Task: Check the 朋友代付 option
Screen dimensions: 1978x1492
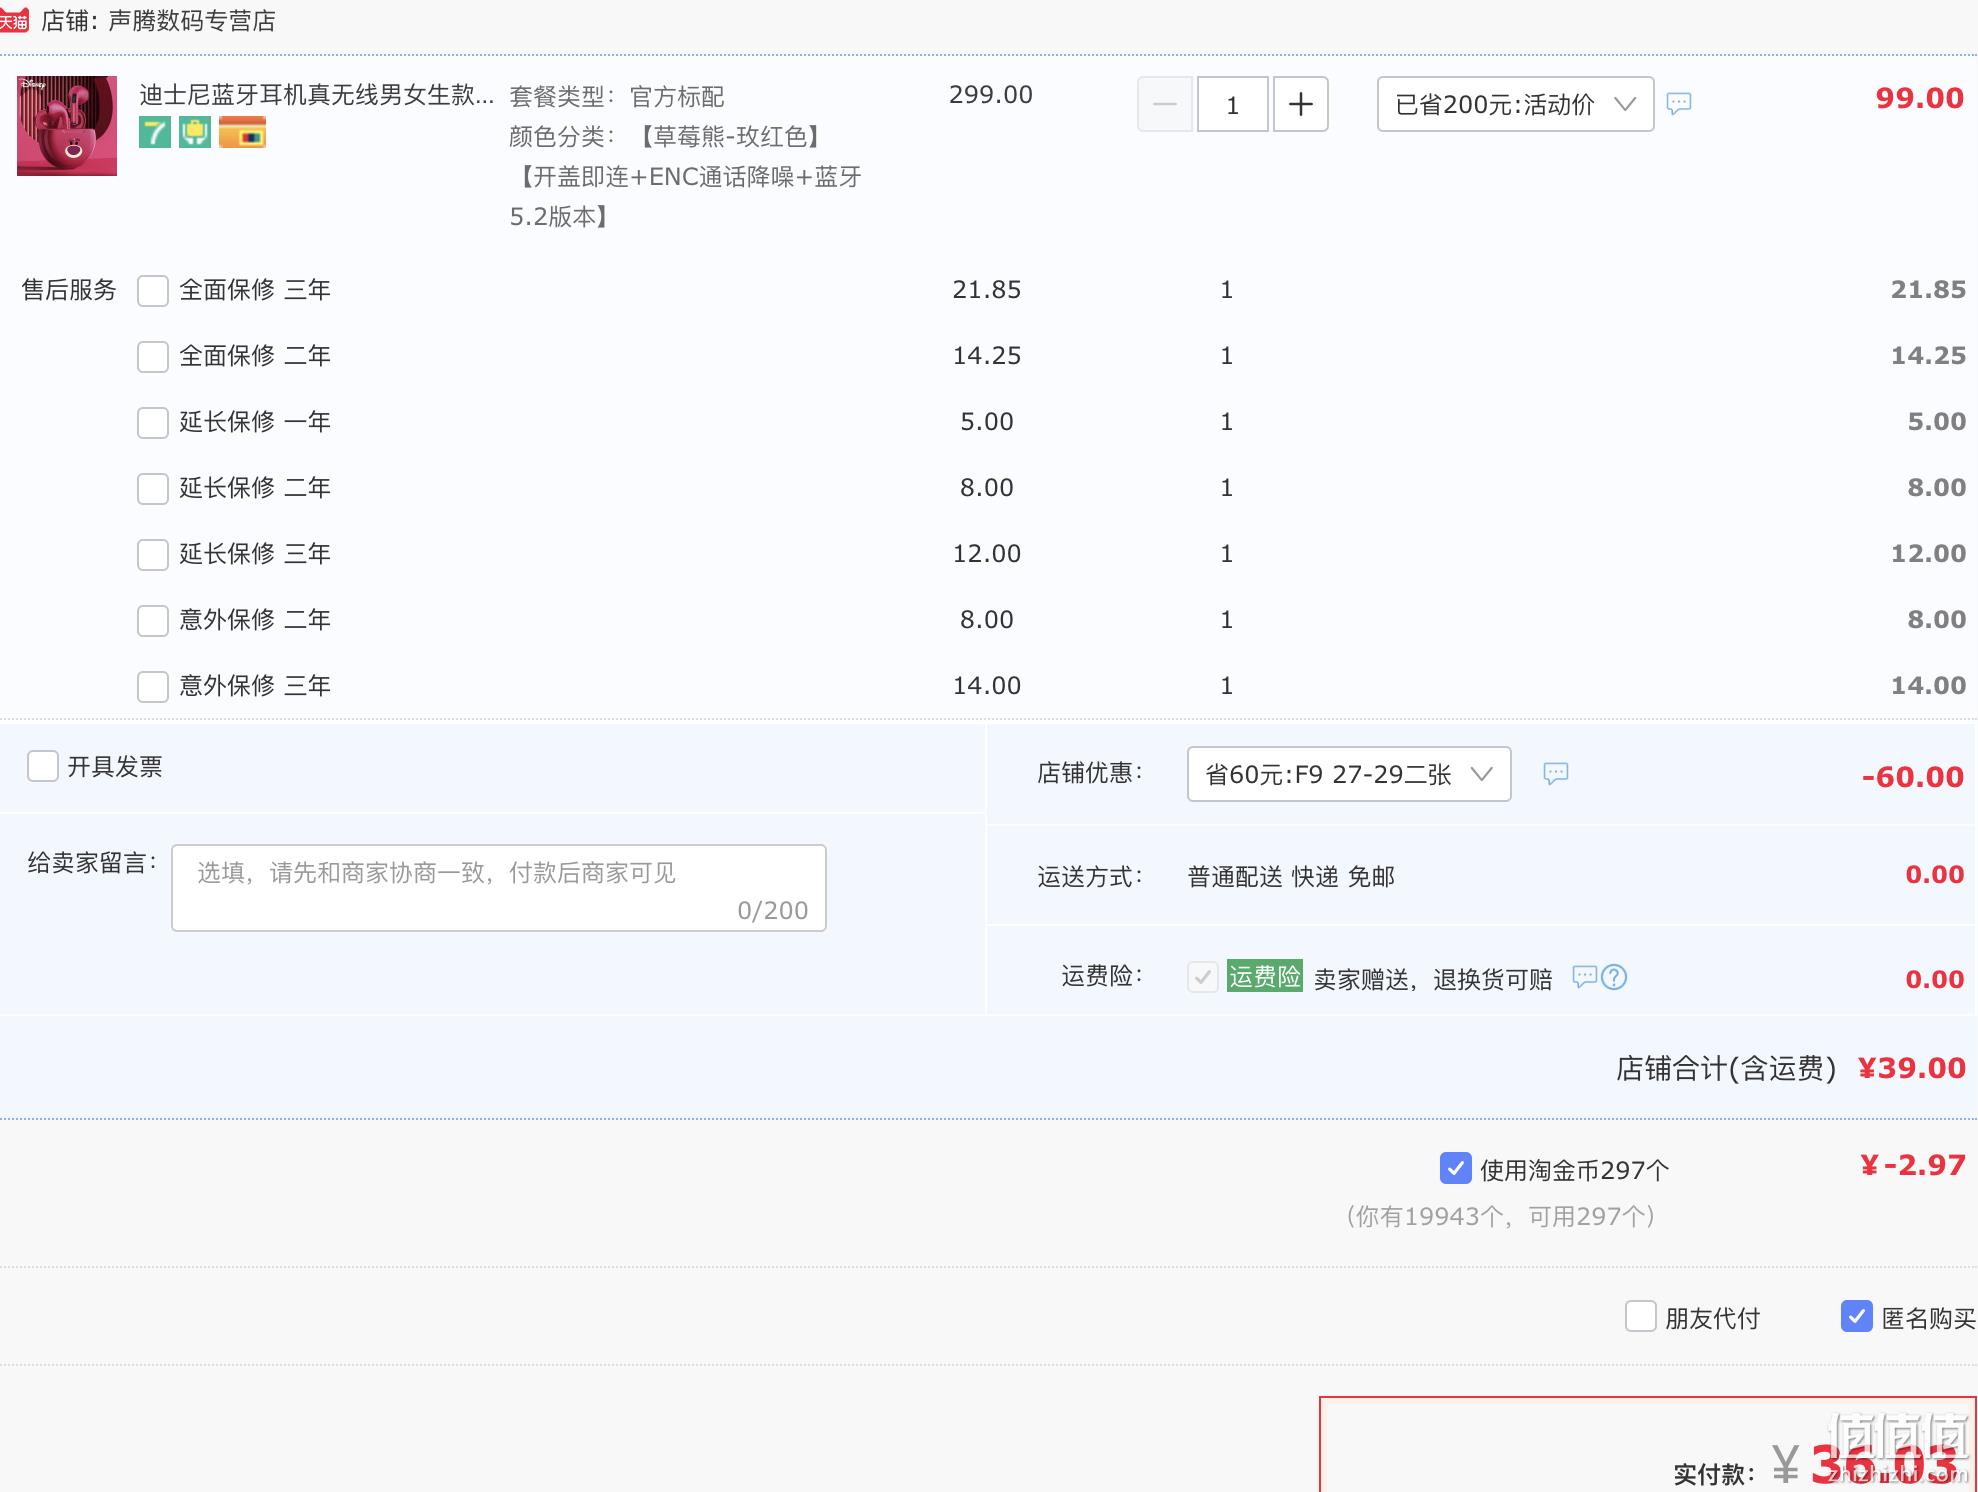Action: [1641, 1316]
